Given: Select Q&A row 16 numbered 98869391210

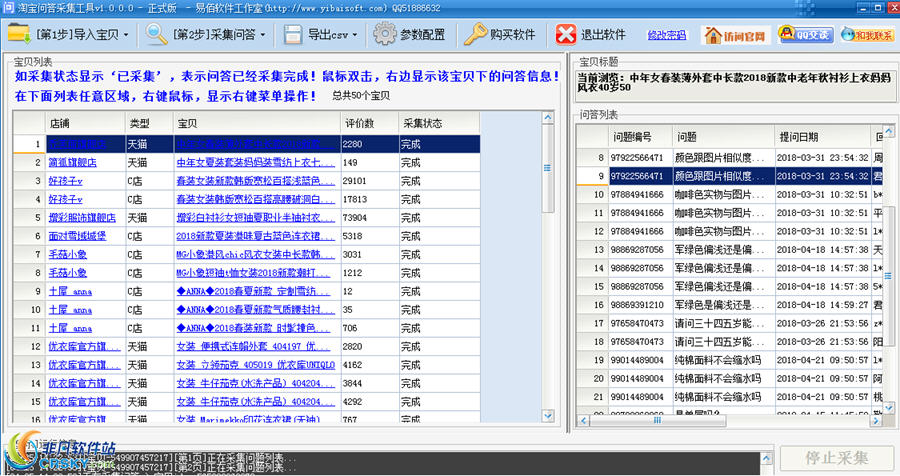Looking at the screenshot, I should [730, 304].
